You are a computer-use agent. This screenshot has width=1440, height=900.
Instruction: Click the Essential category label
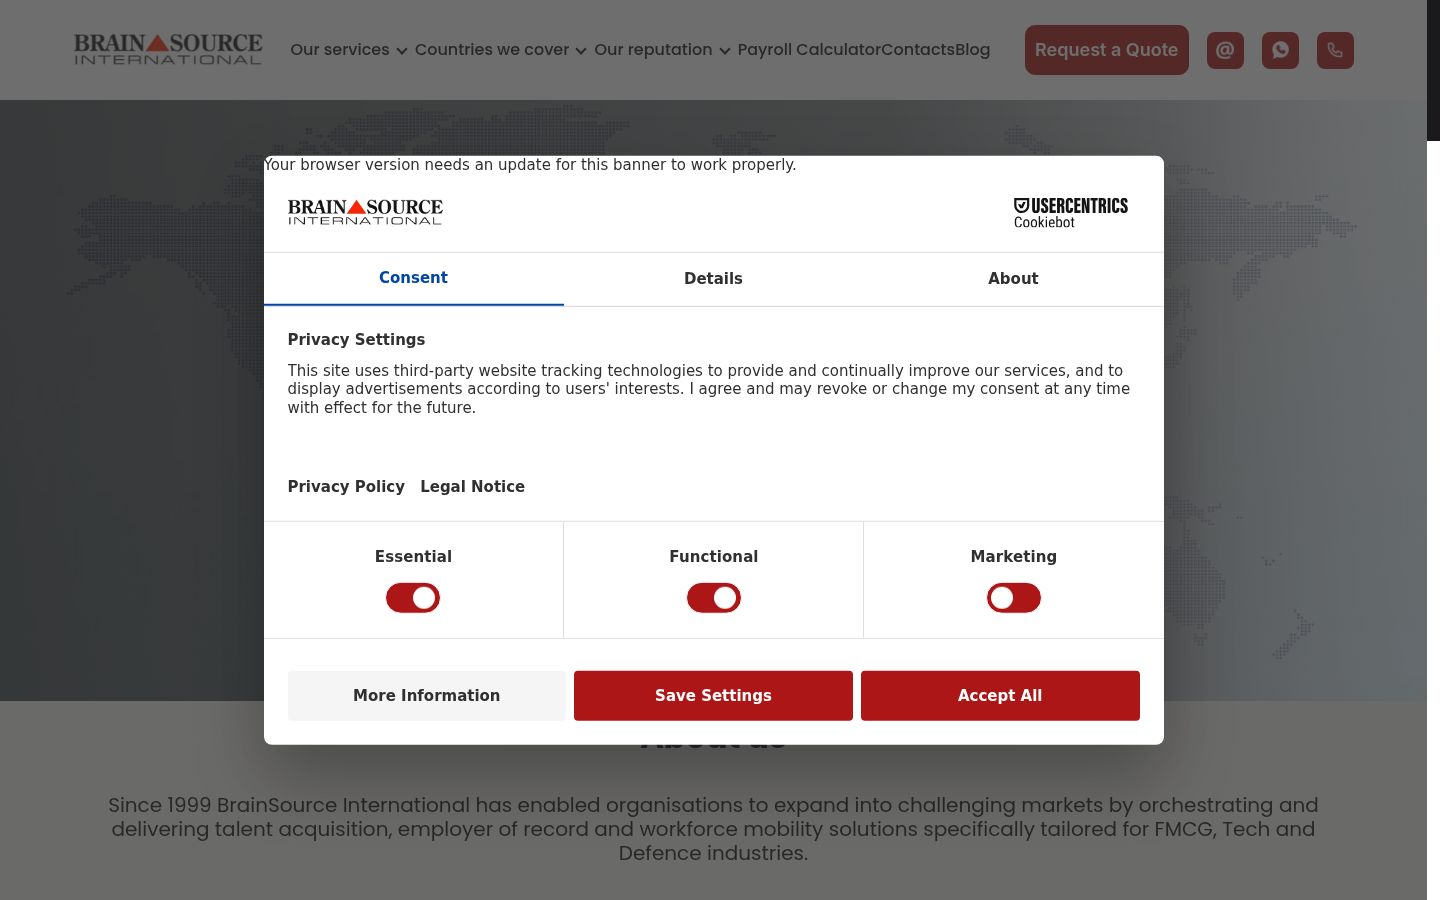pyautogui.click(x=413, y=557)
